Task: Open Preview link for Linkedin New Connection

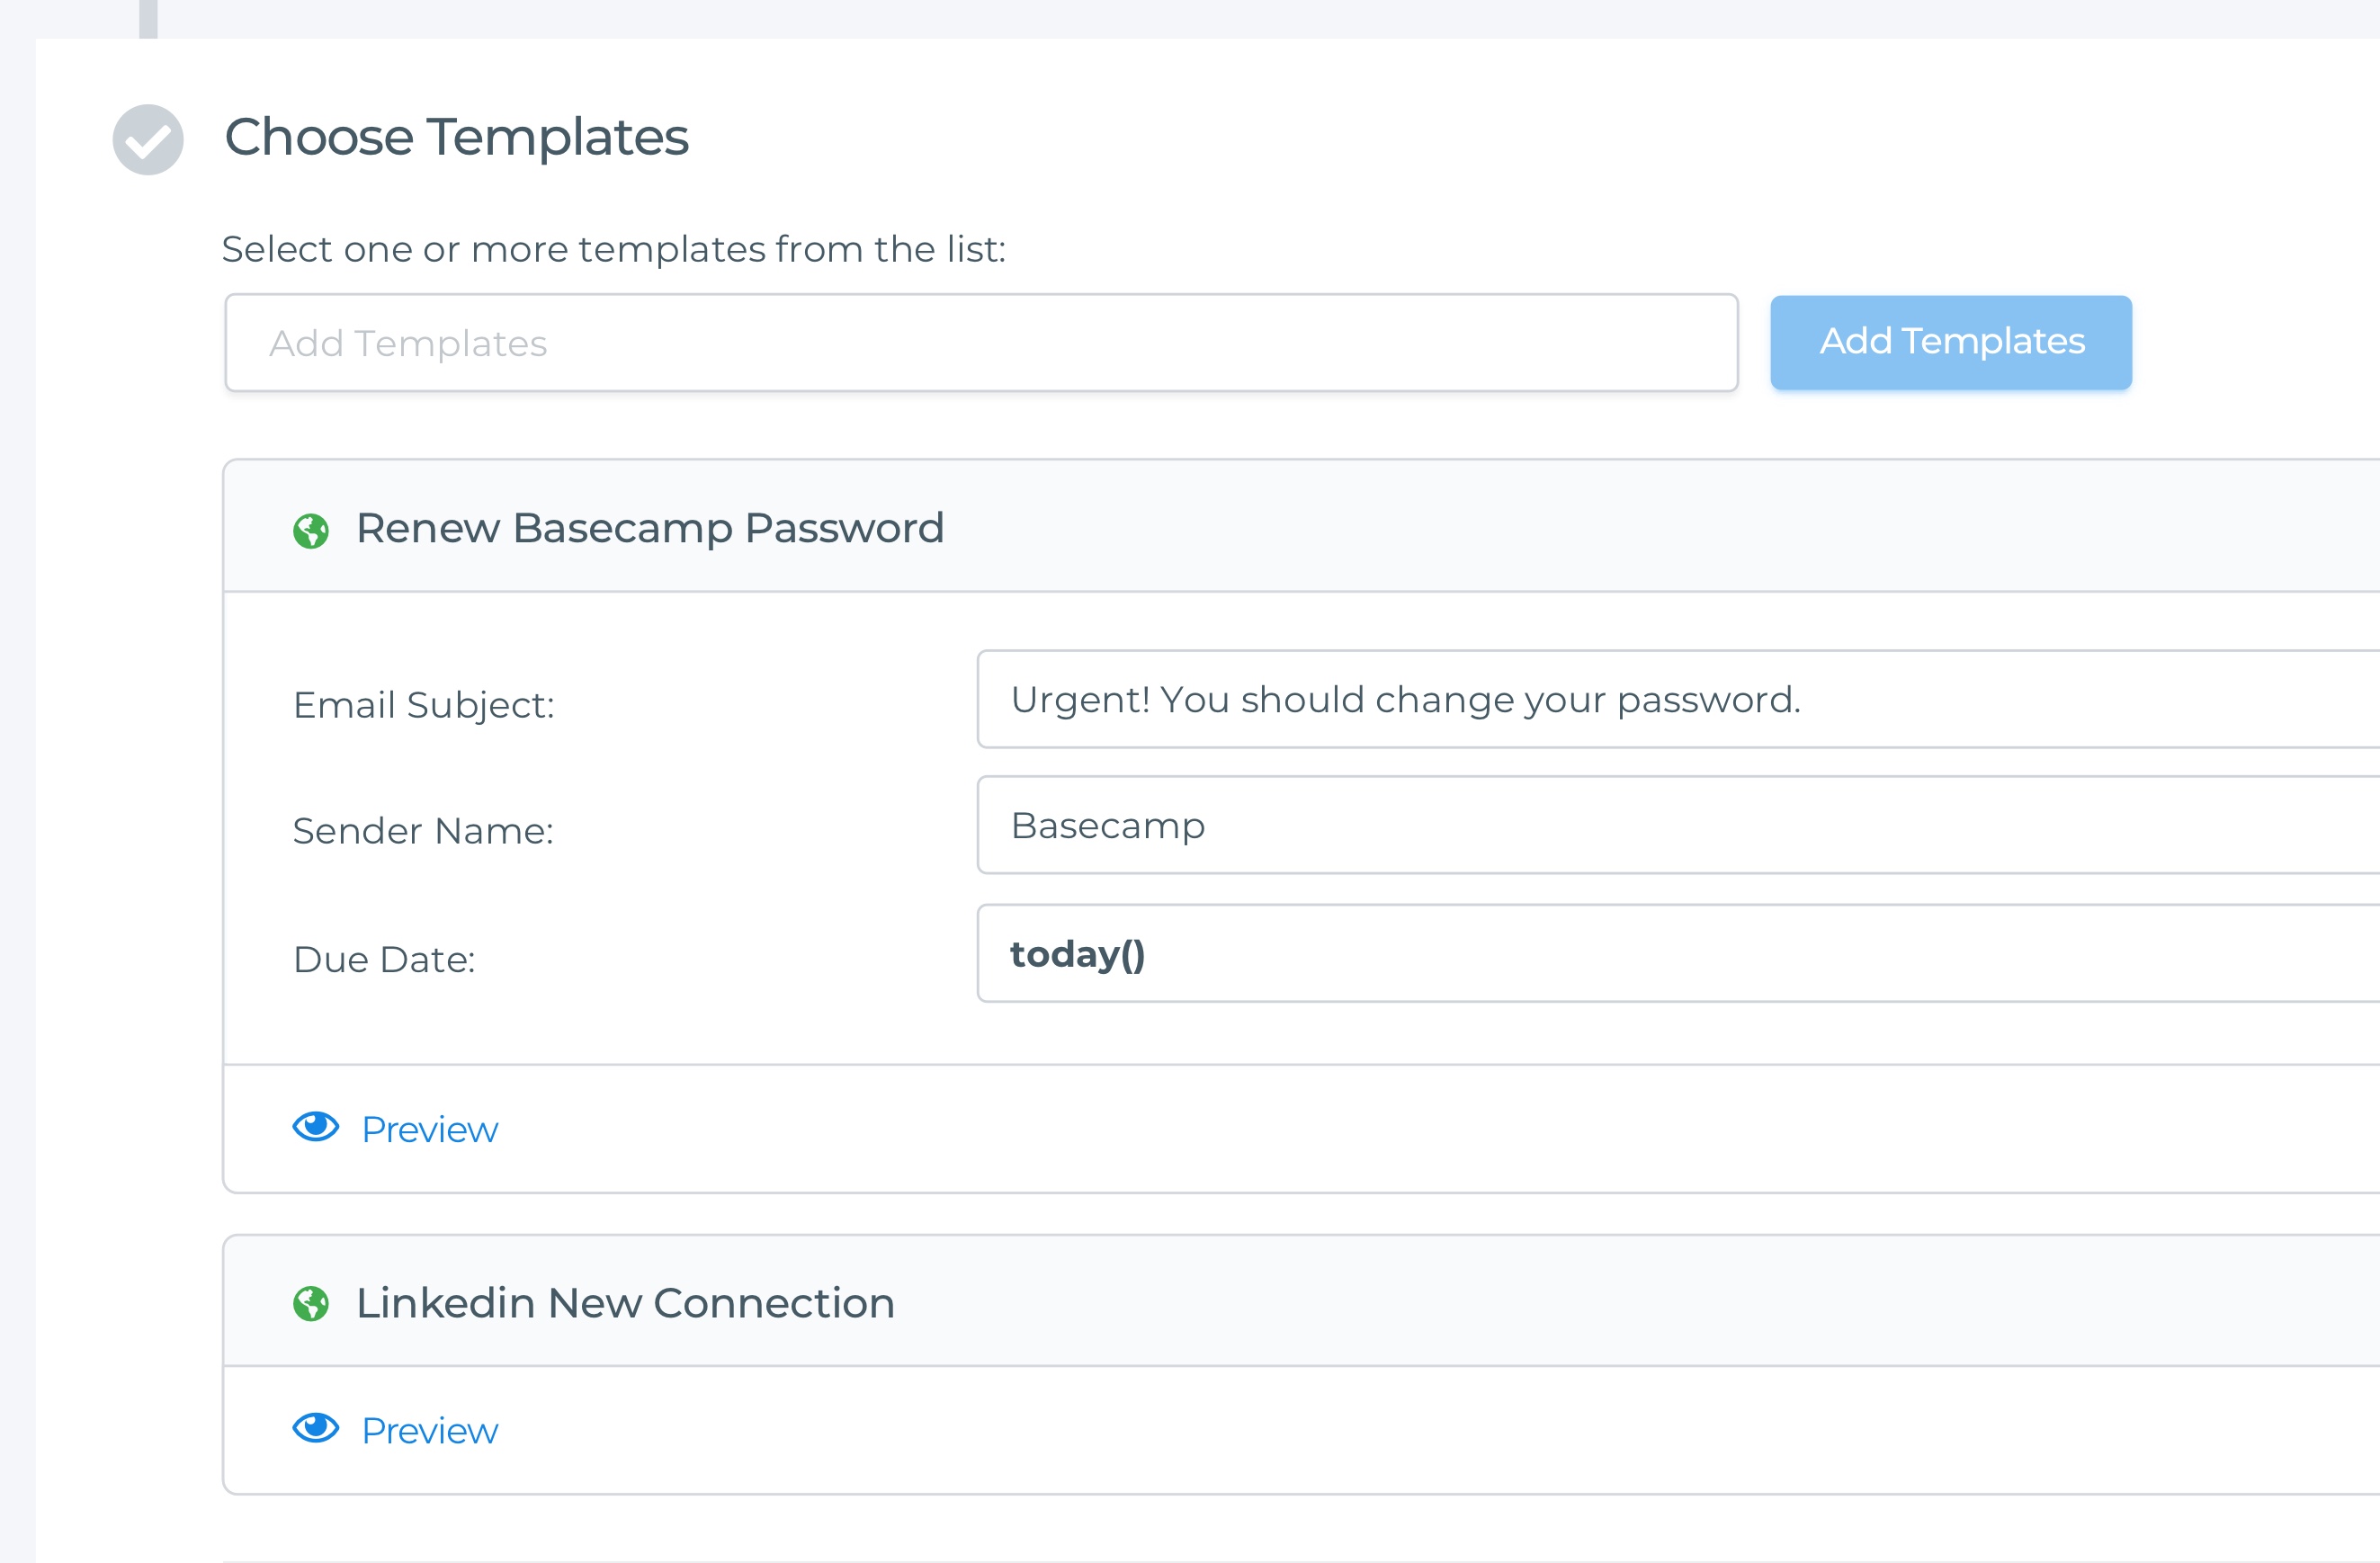Action: tap(429, 1431)
